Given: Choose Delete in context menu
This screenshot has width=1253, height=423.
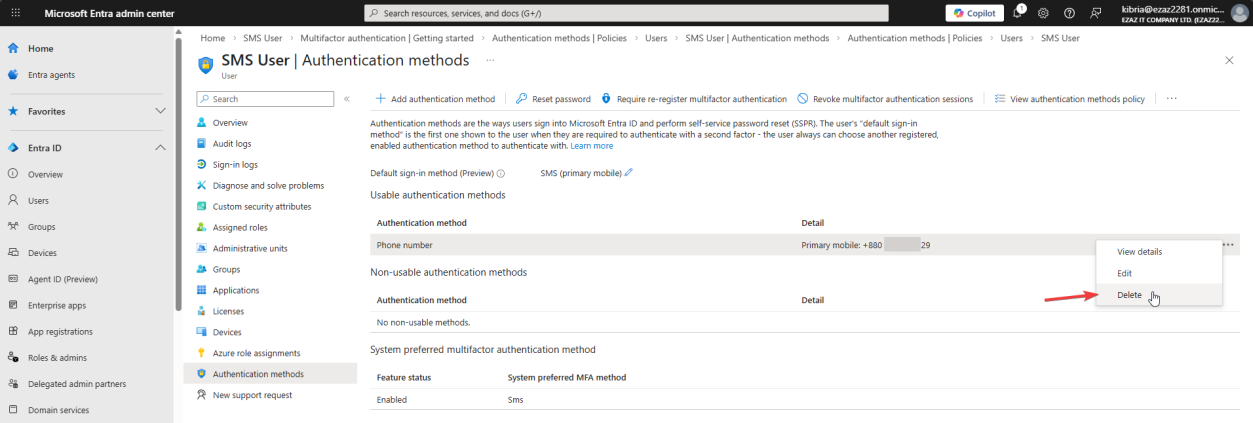Looking at the screenshot, I should 1159,294.
